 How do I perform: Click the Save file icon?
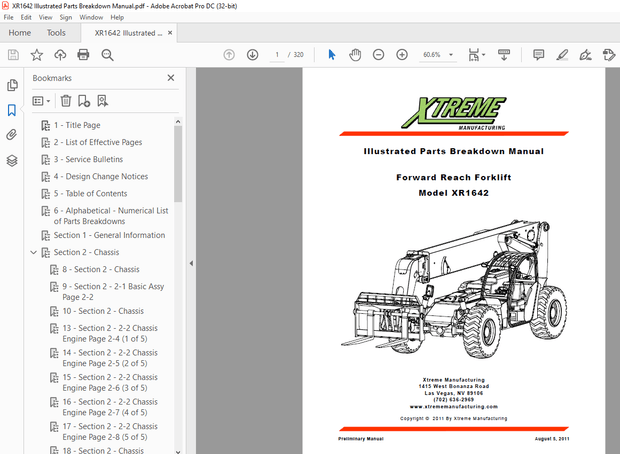point(13,55)
